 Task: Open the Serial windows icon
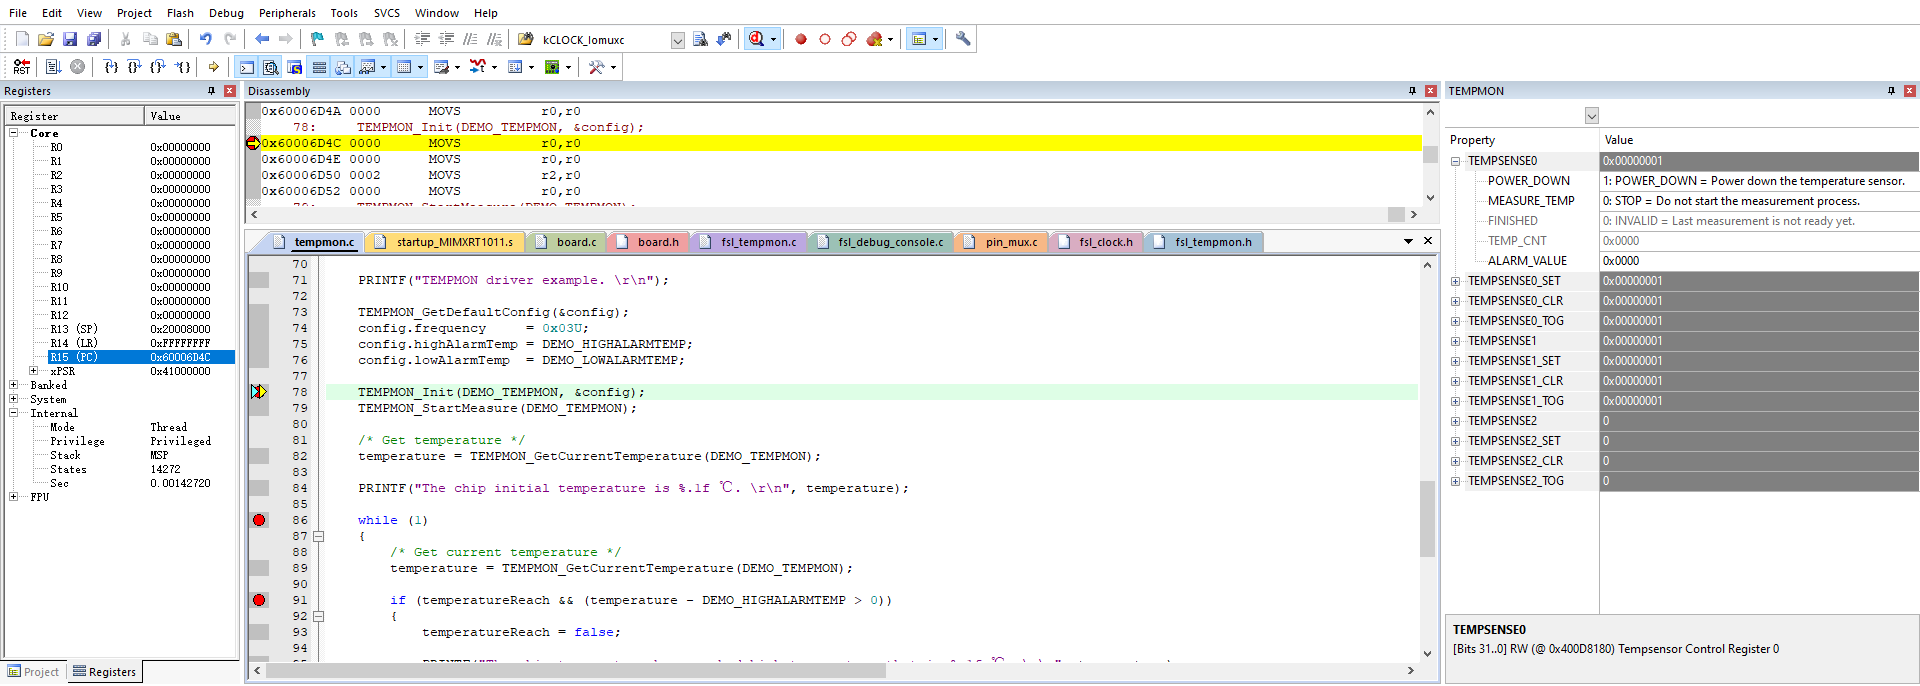tap(441, 67)
